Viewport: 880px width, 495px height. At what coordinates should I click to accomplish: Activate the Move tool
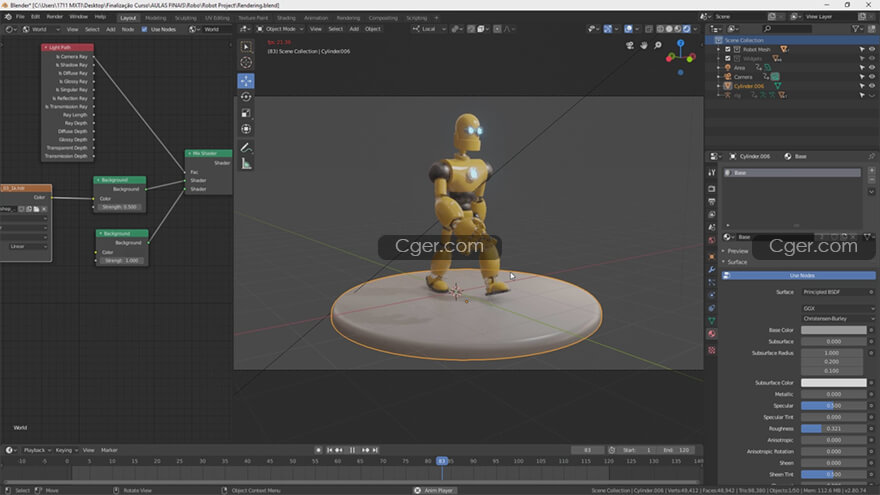pyautogui.click(x=246, y=81)
